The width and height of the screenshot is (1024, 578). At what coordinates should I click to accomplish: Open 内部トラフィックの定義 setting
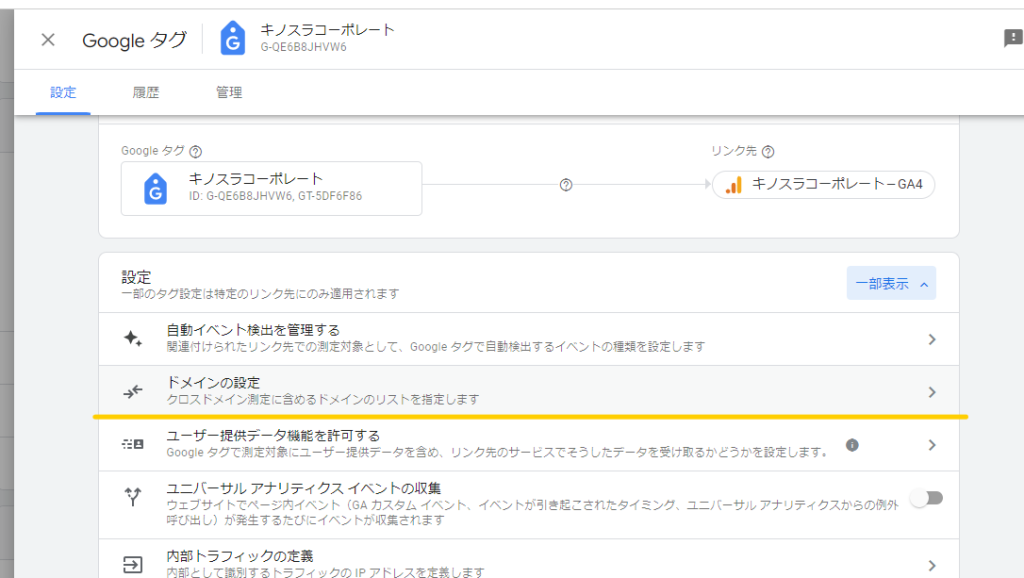pyautogui.click(x=529, y=558)
